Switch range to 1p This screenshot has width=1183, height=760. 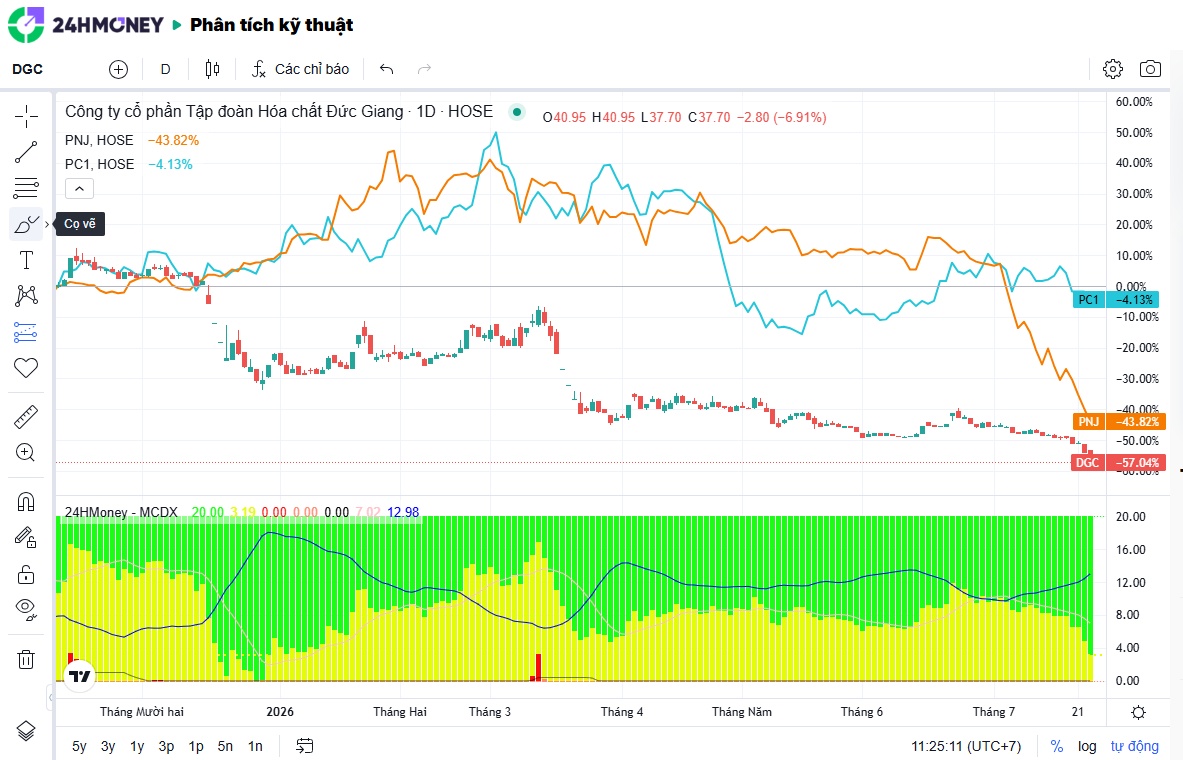(196, 746)
